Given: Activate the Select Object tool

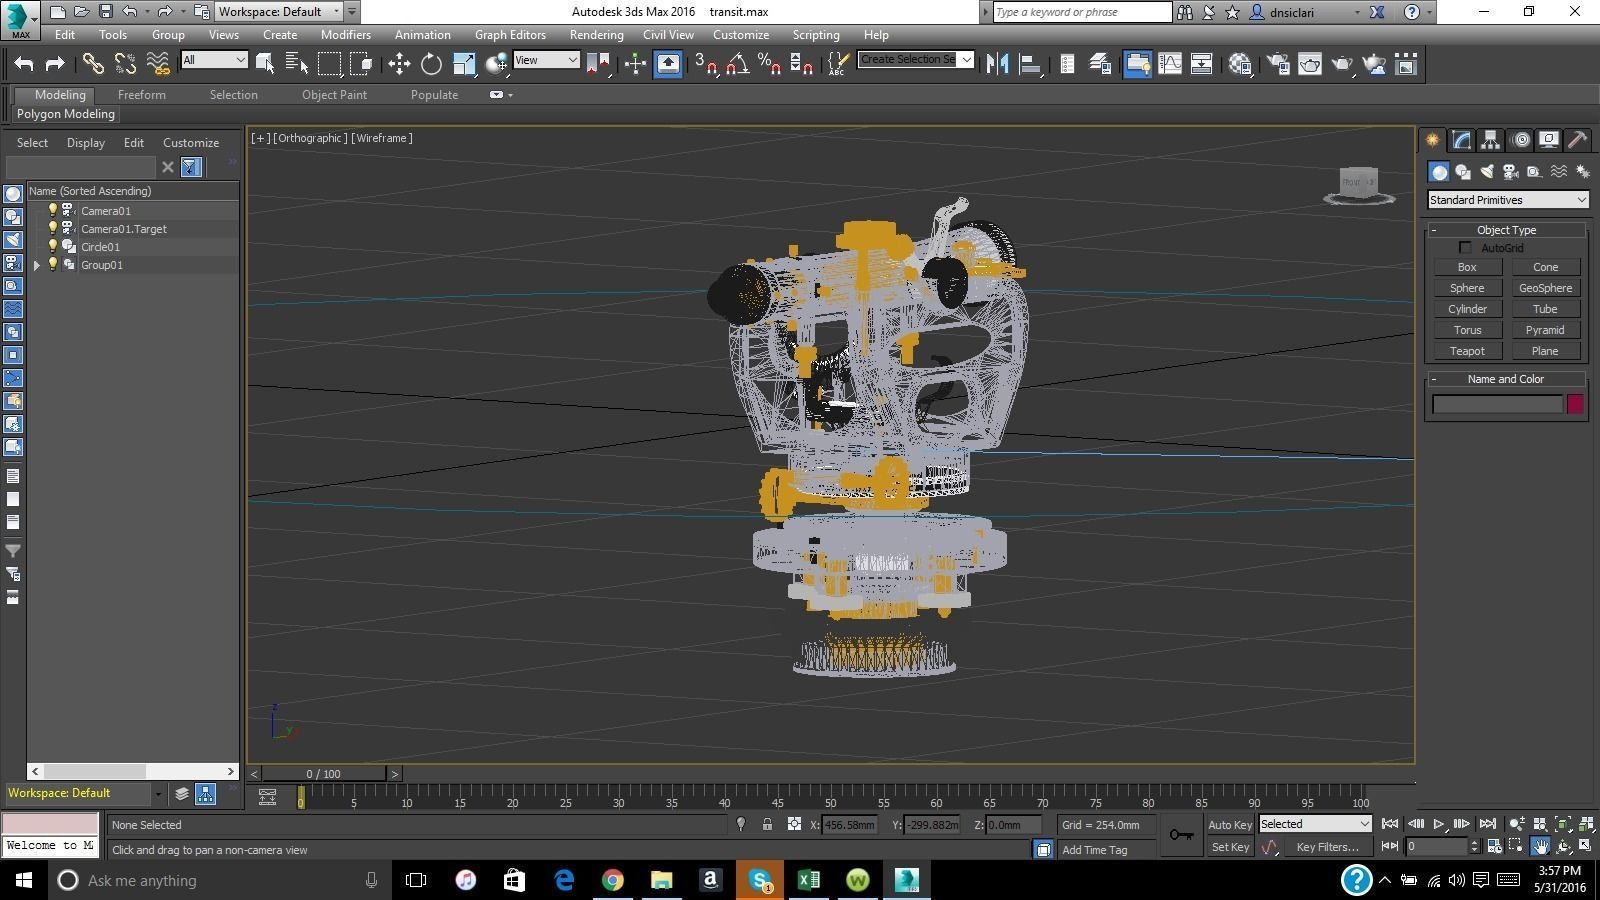Looking at the screenshot, I should coord(265,64).
